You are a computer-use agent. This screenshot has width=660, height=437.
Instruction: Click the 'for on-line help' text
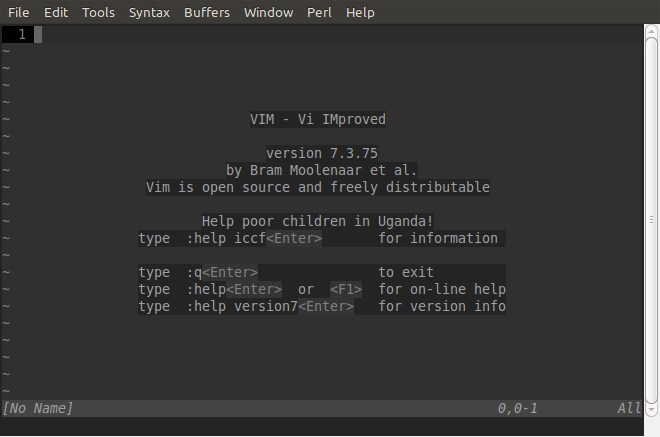(x=442, y=289)
